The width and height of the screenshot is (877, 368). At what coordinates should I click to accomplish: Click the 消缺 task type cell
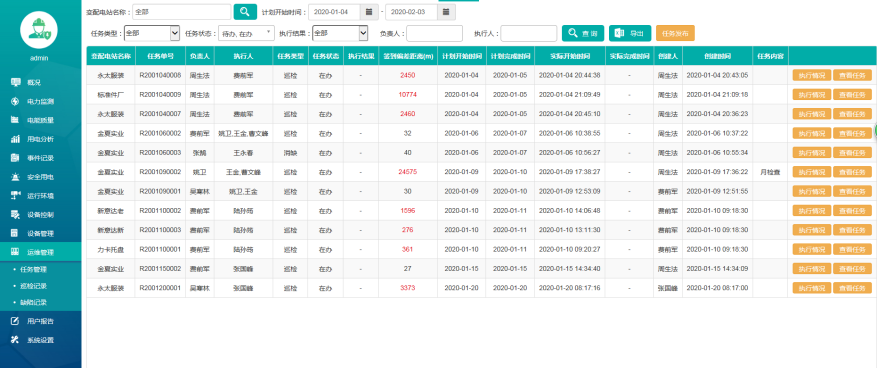tap(290, 153)
